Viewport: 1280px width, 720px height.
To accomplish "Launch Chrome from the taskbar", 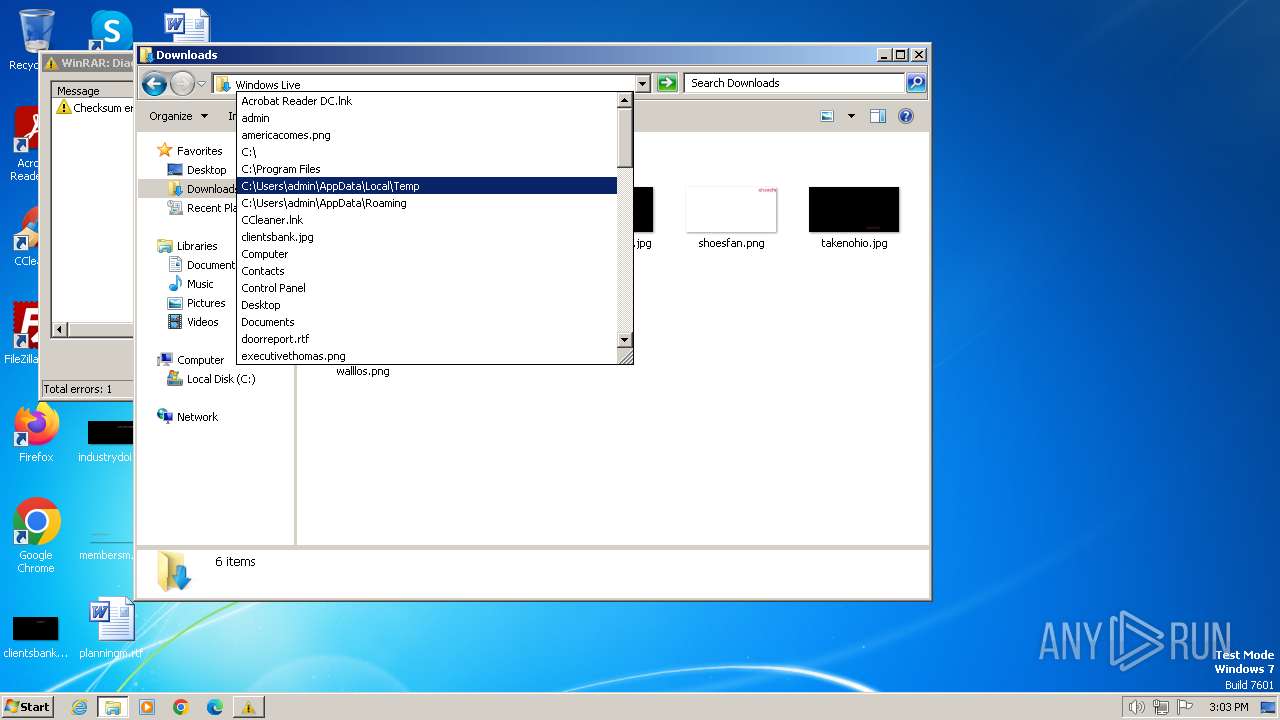I will (181, 707).
